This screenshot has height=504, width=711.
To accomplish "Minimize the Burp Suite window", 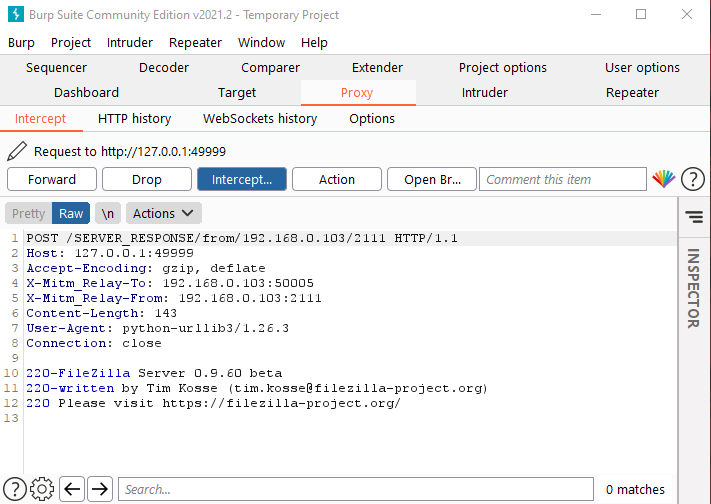I will click(596, 14).
